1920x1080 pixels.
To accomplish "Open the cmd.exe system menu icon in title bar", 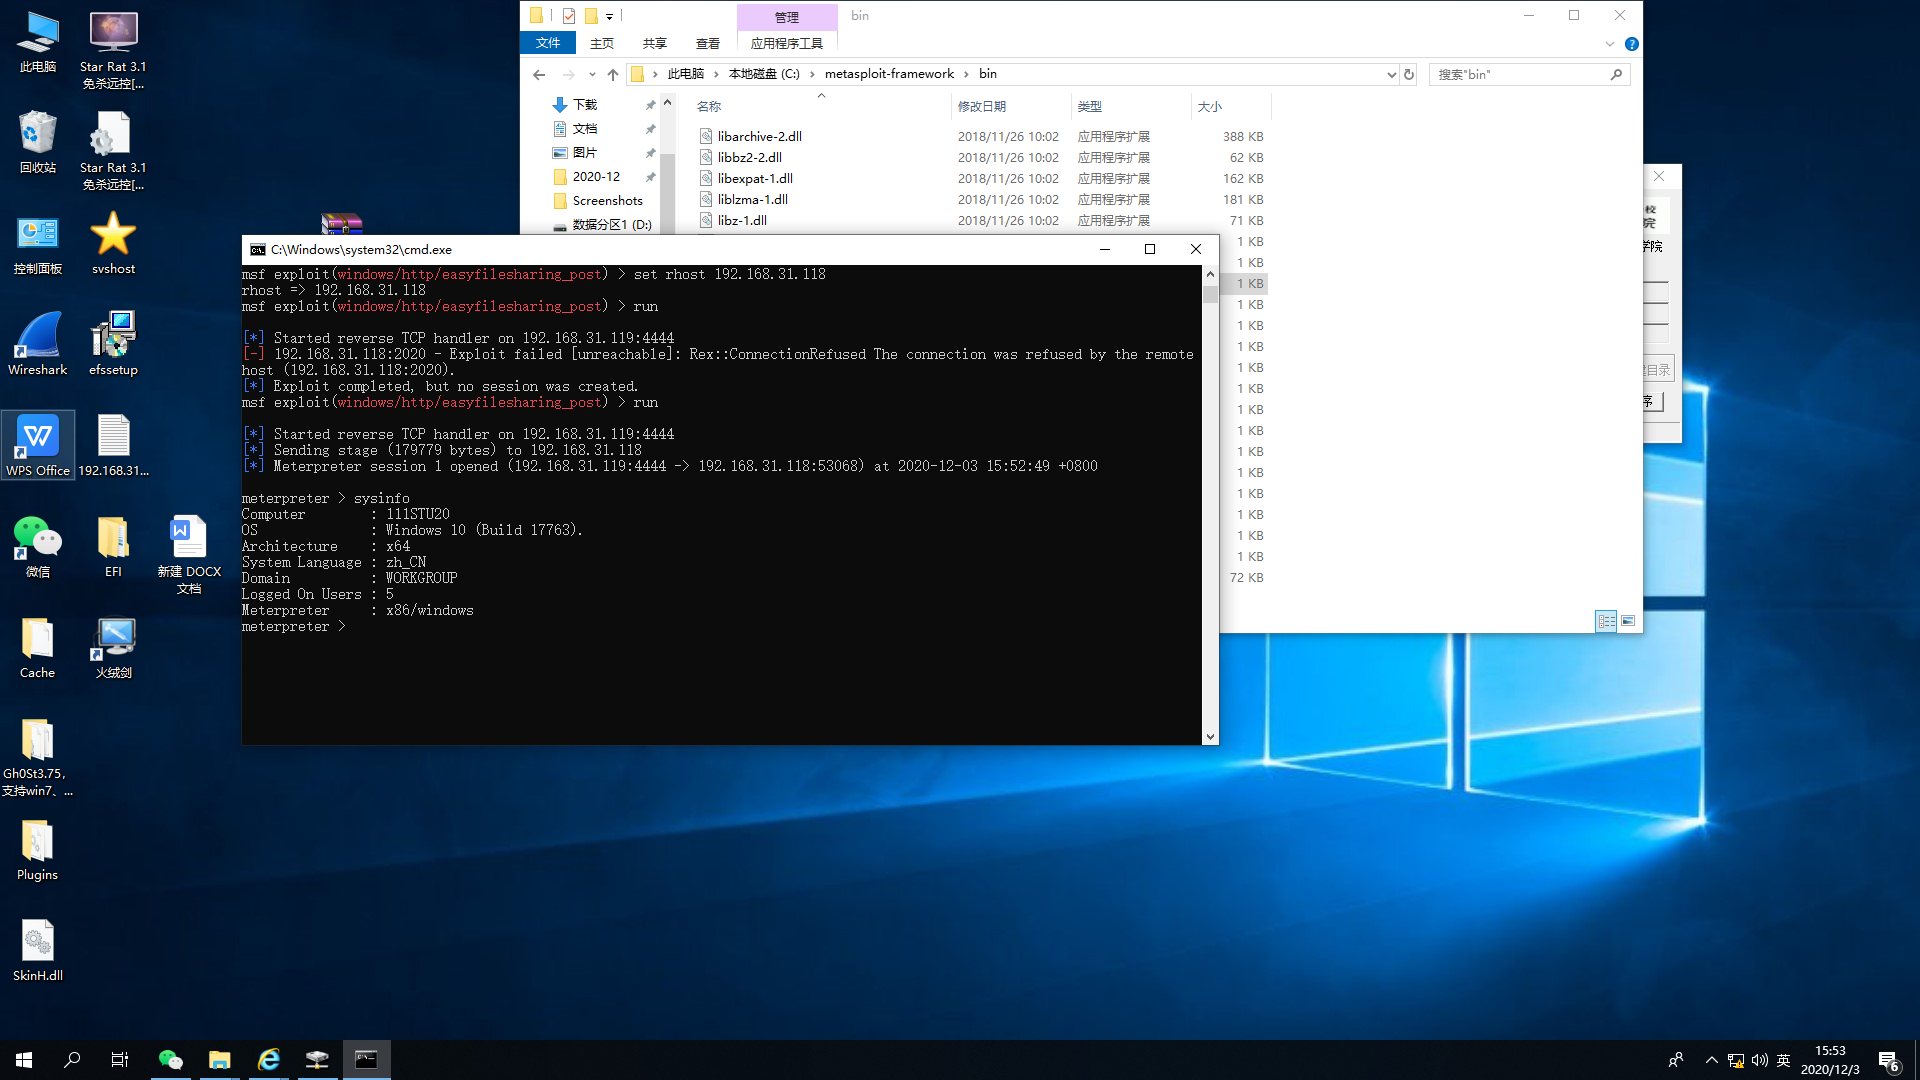I will point(258,250).
